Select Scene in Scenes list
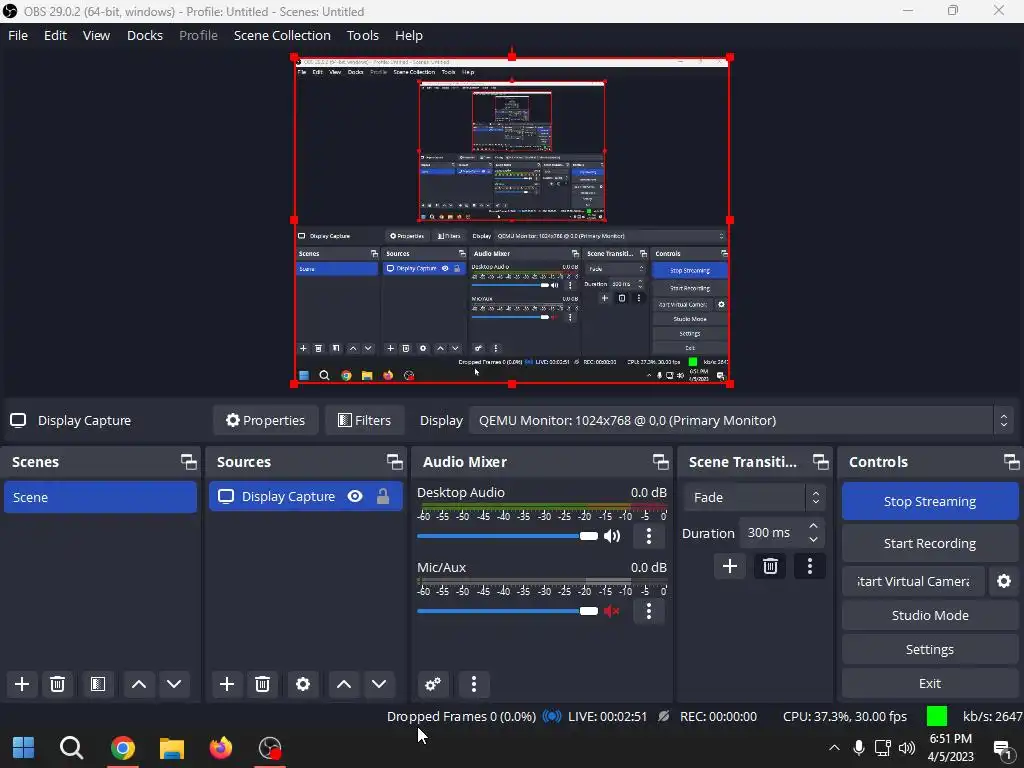The width and height of the screenshot is (1024, 768). [101, 497]
